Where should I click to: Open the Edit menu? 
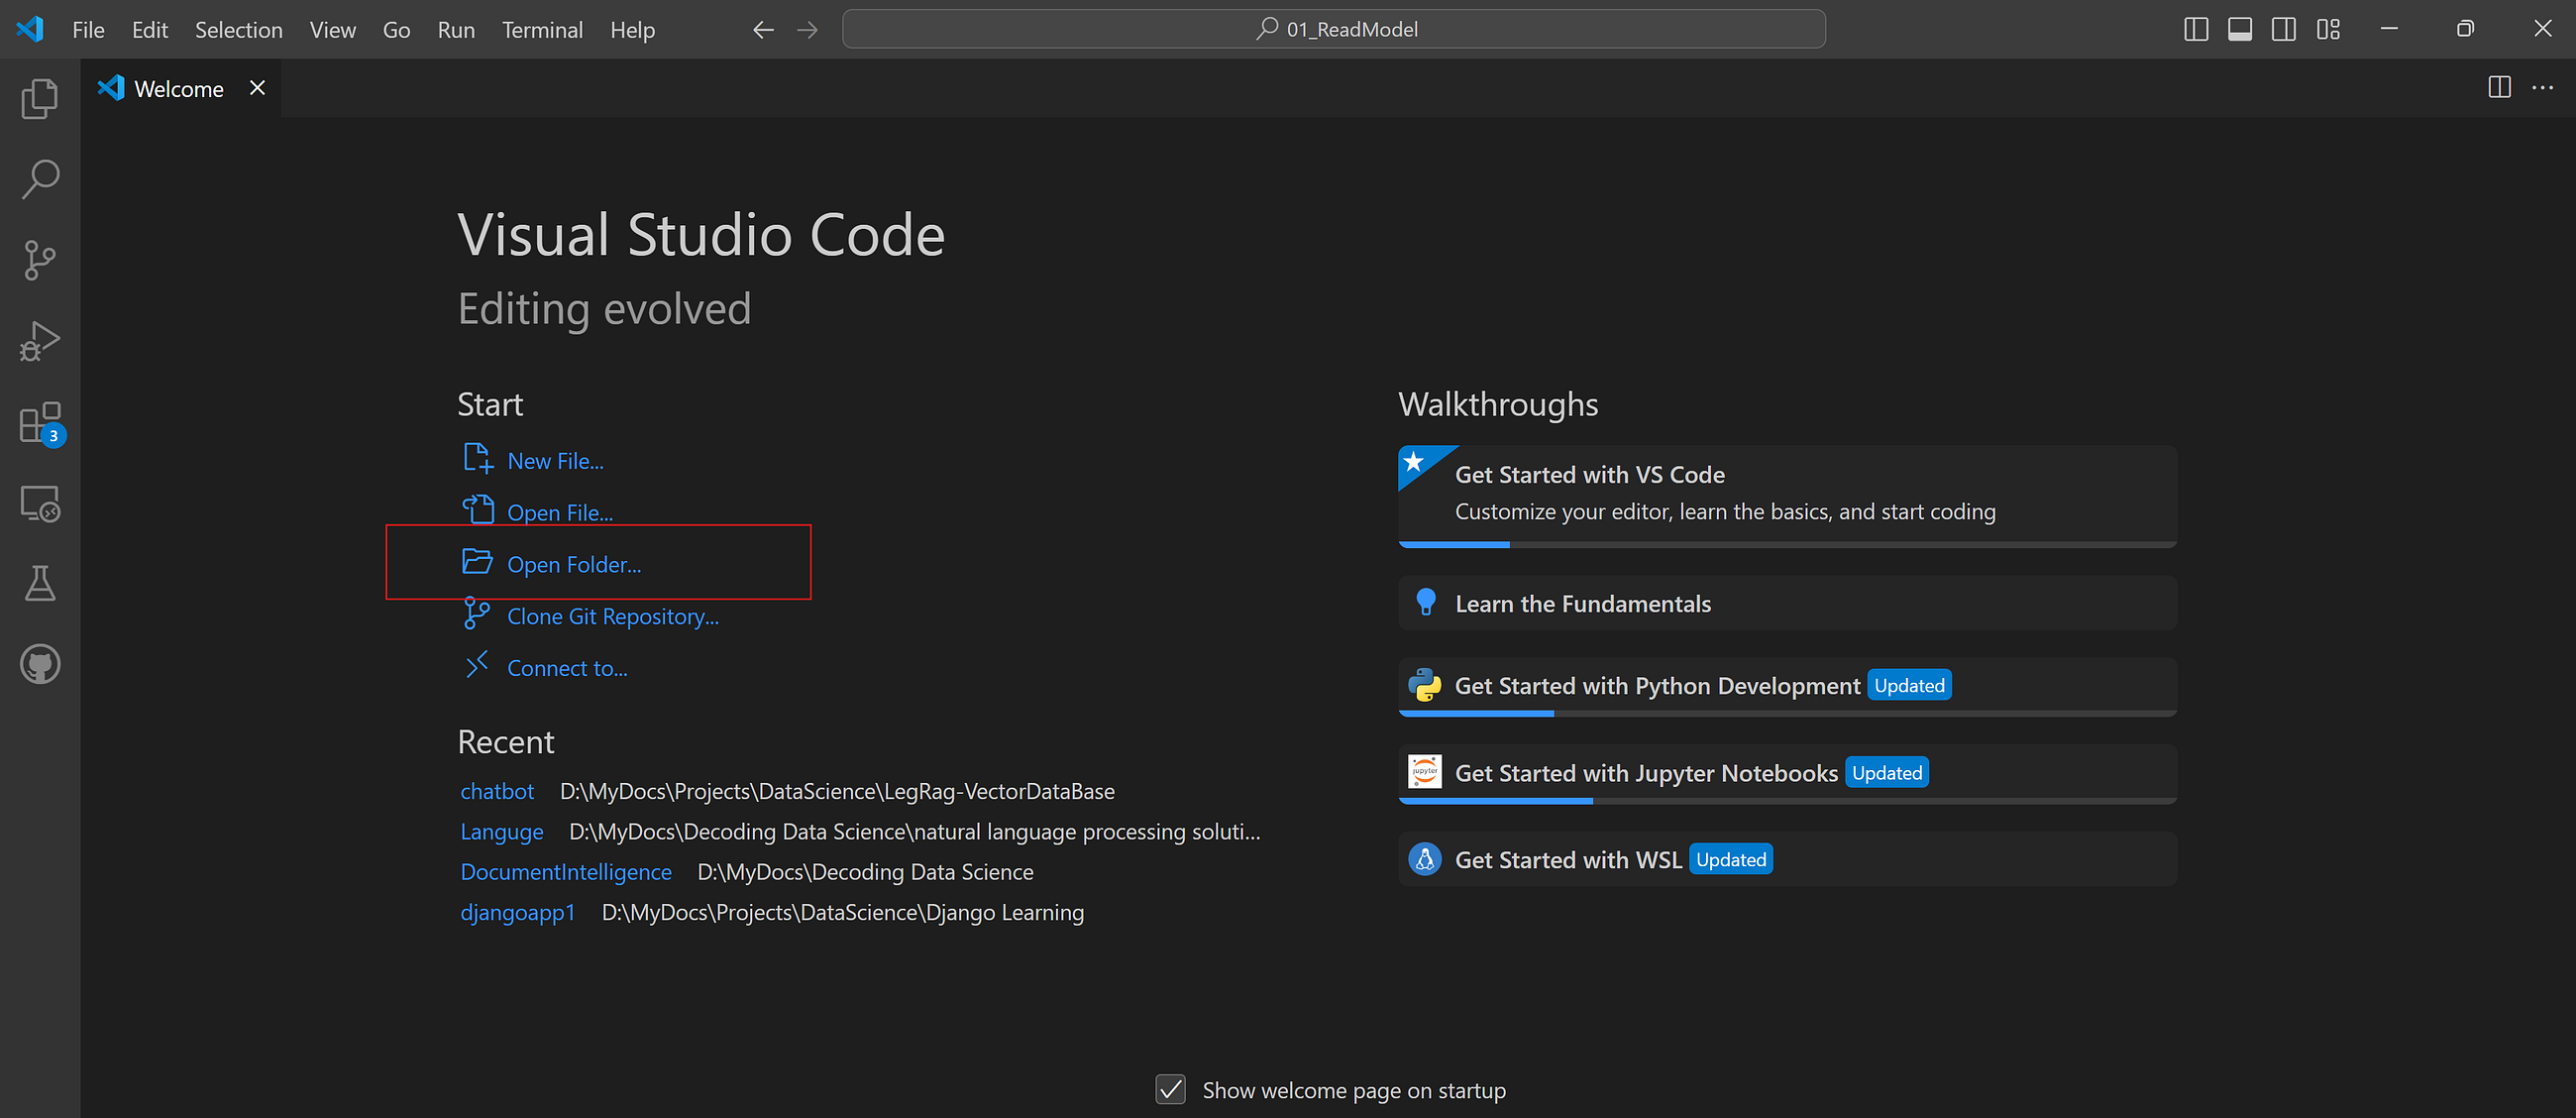coord(150,30)
